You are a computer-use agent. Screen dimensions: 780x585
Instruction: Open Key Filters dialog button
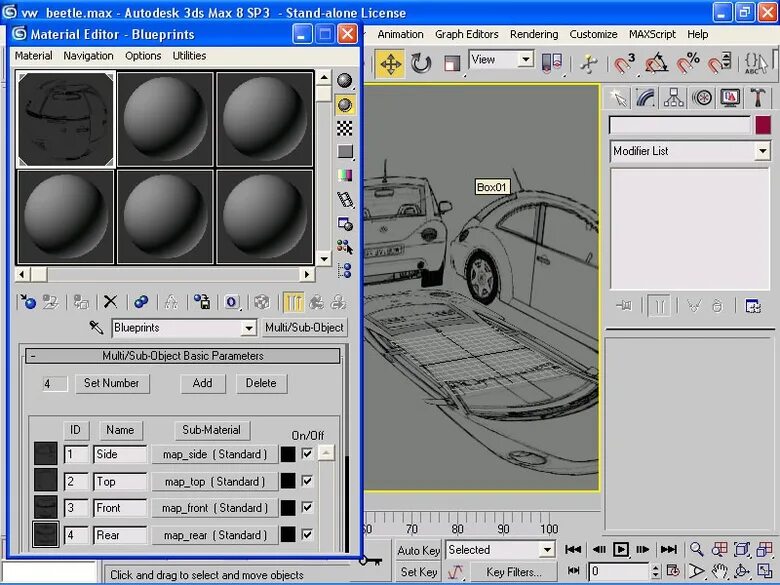(x=513, y=573)
